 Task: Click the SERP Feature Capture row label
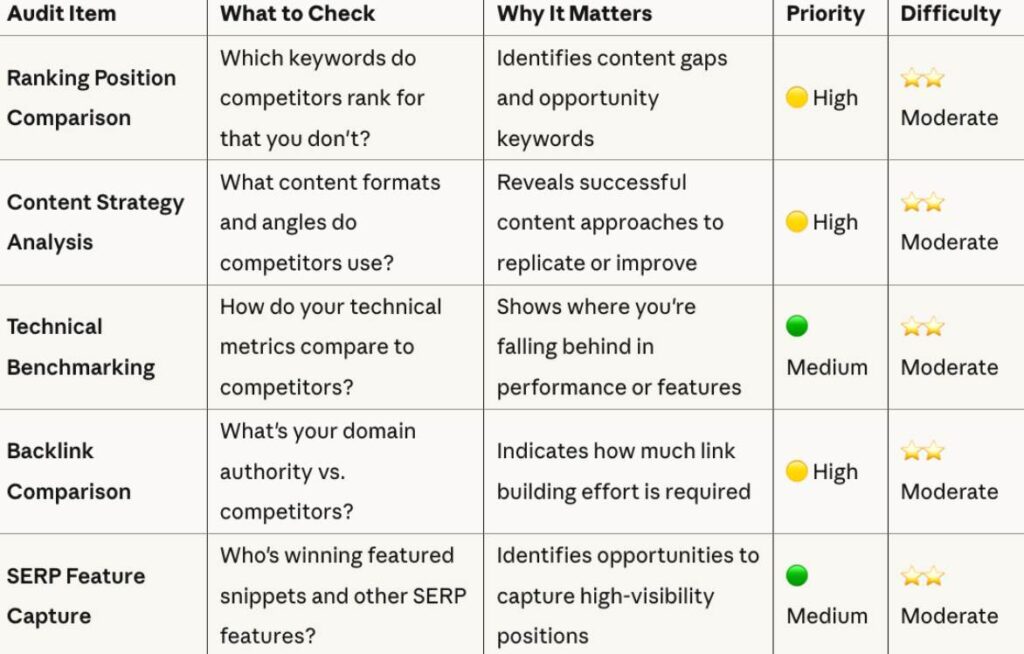(x=76, y=596)
